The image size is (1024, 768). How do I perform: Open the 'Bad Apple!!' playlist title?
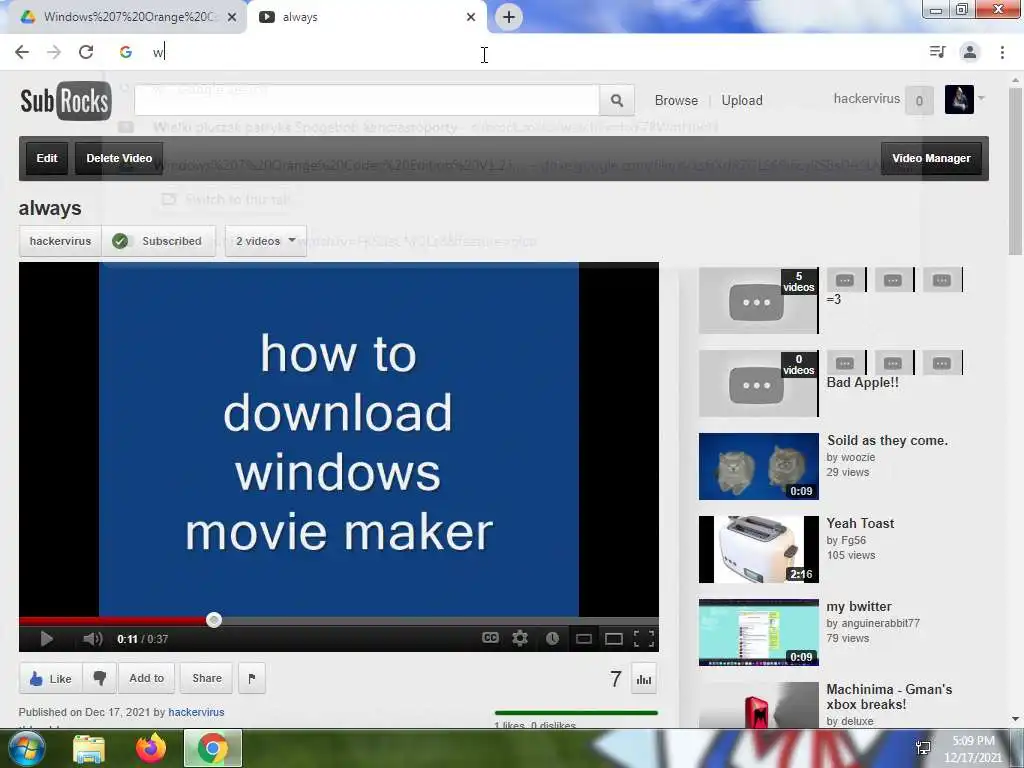863,383
